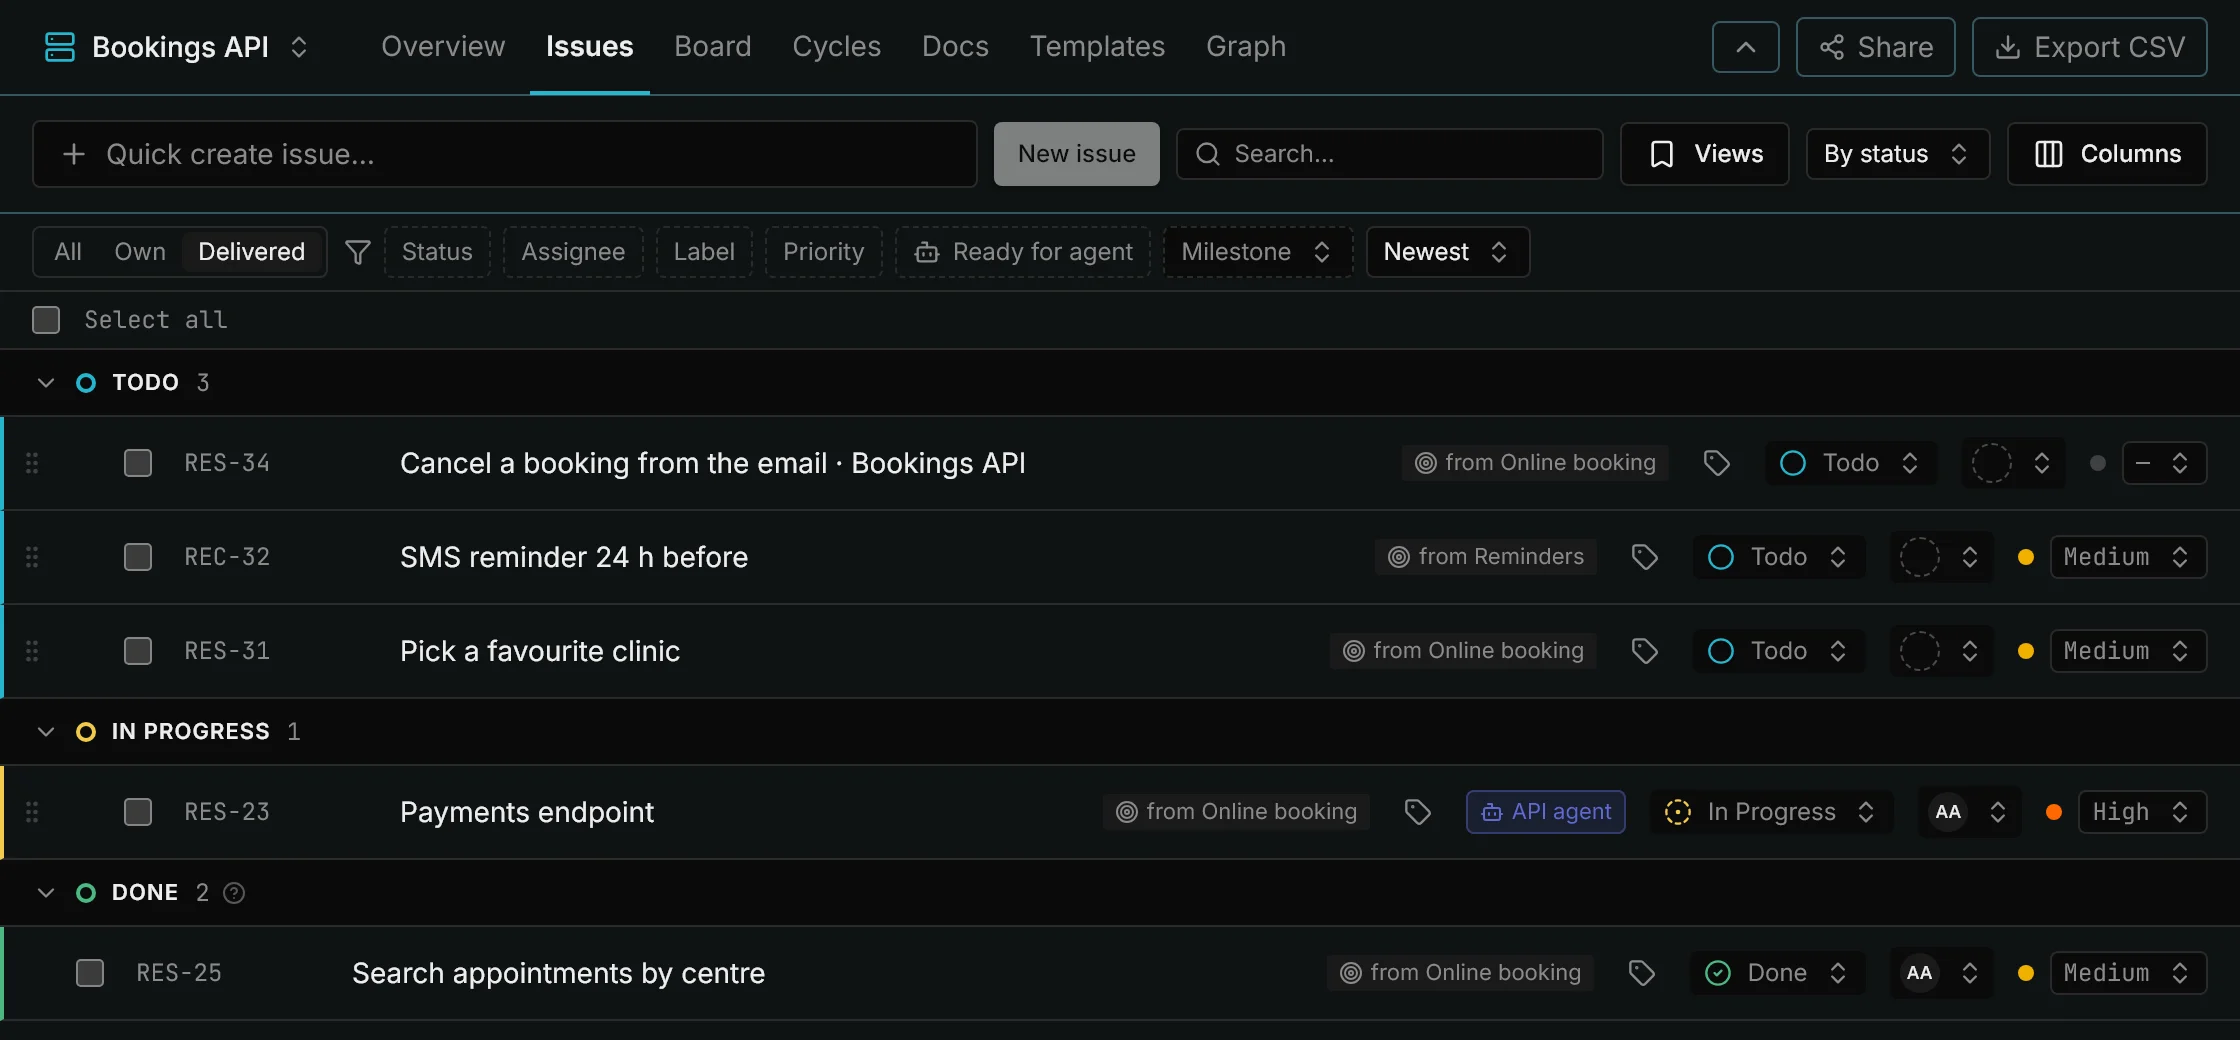Collapse the IN PROGRESS group
The height and width of the screenshot is (1040, 2240).
pos(46,732)
